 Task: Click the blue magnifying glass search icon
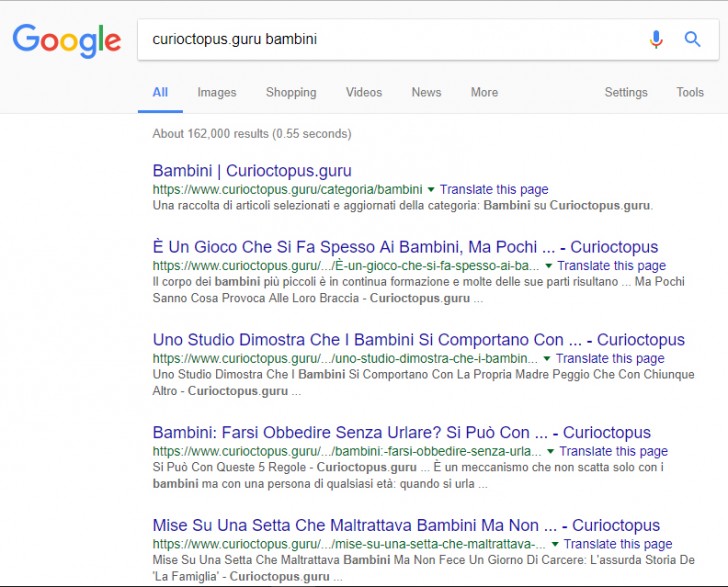pos(692,40)
